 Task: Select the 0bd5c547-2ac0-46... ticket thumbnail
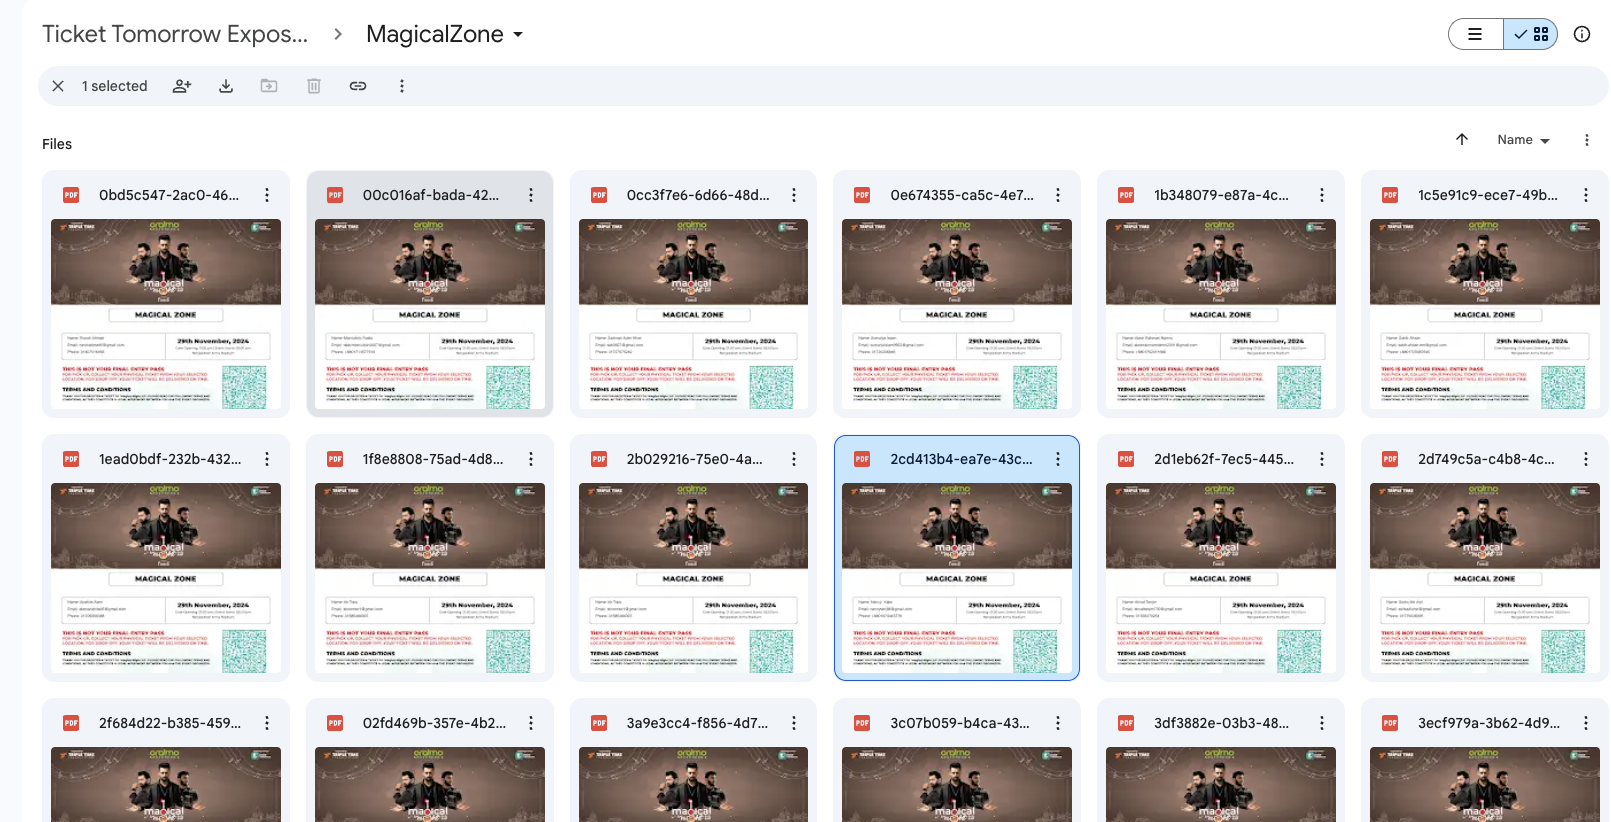pos(166,314)
